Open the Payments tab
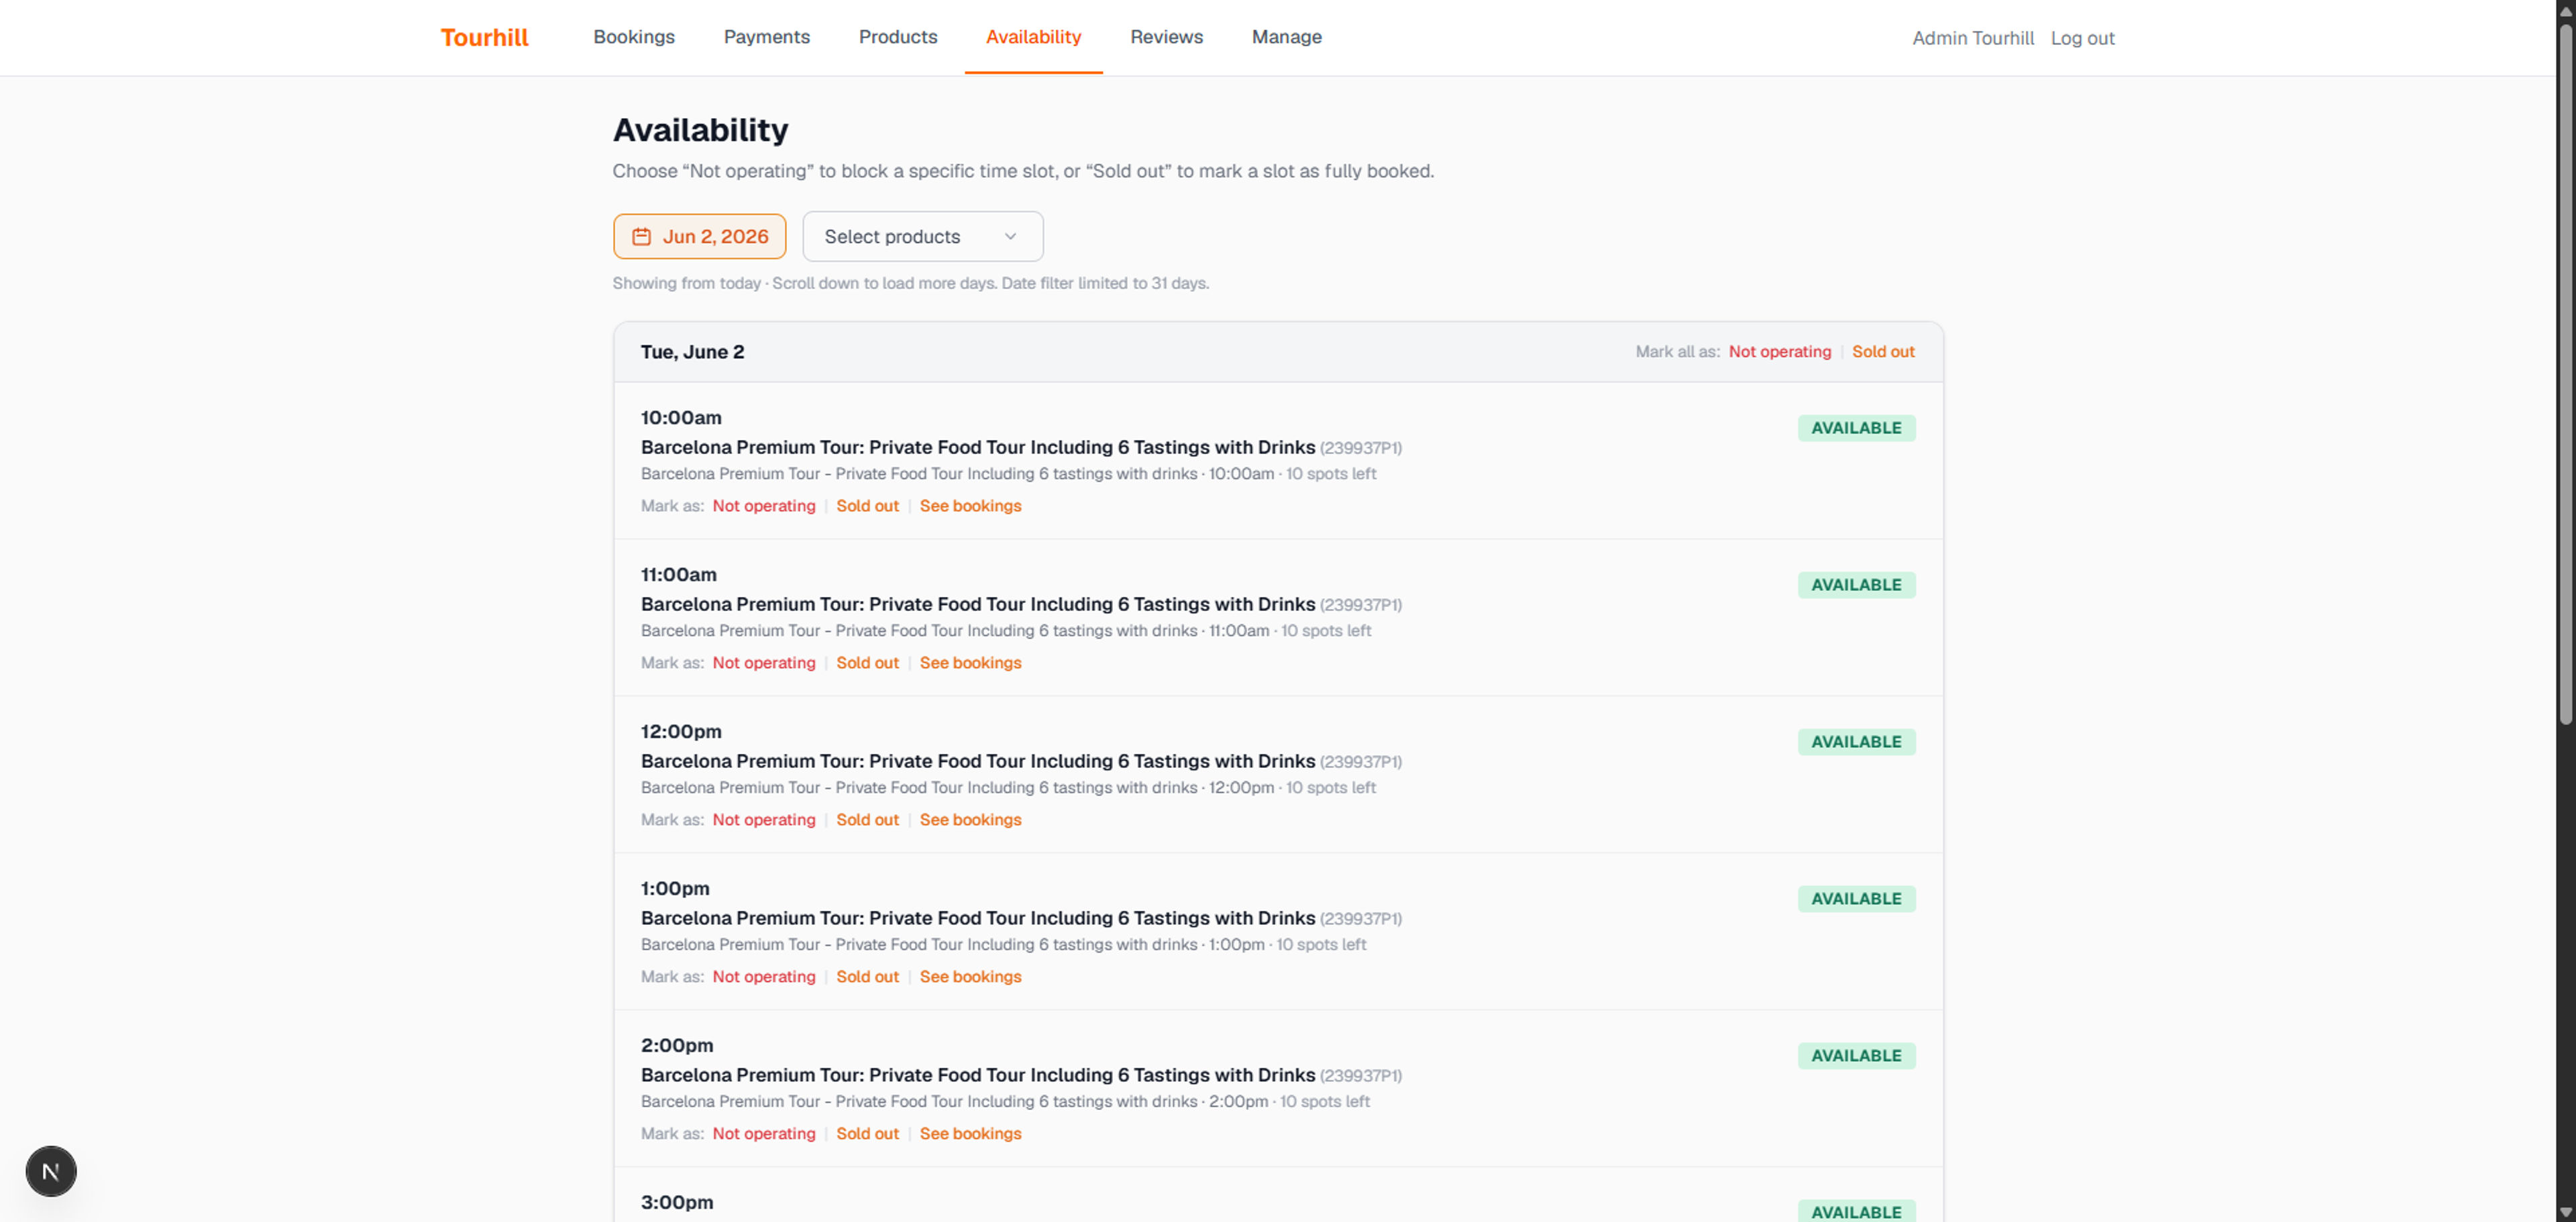 click(767, 37)
